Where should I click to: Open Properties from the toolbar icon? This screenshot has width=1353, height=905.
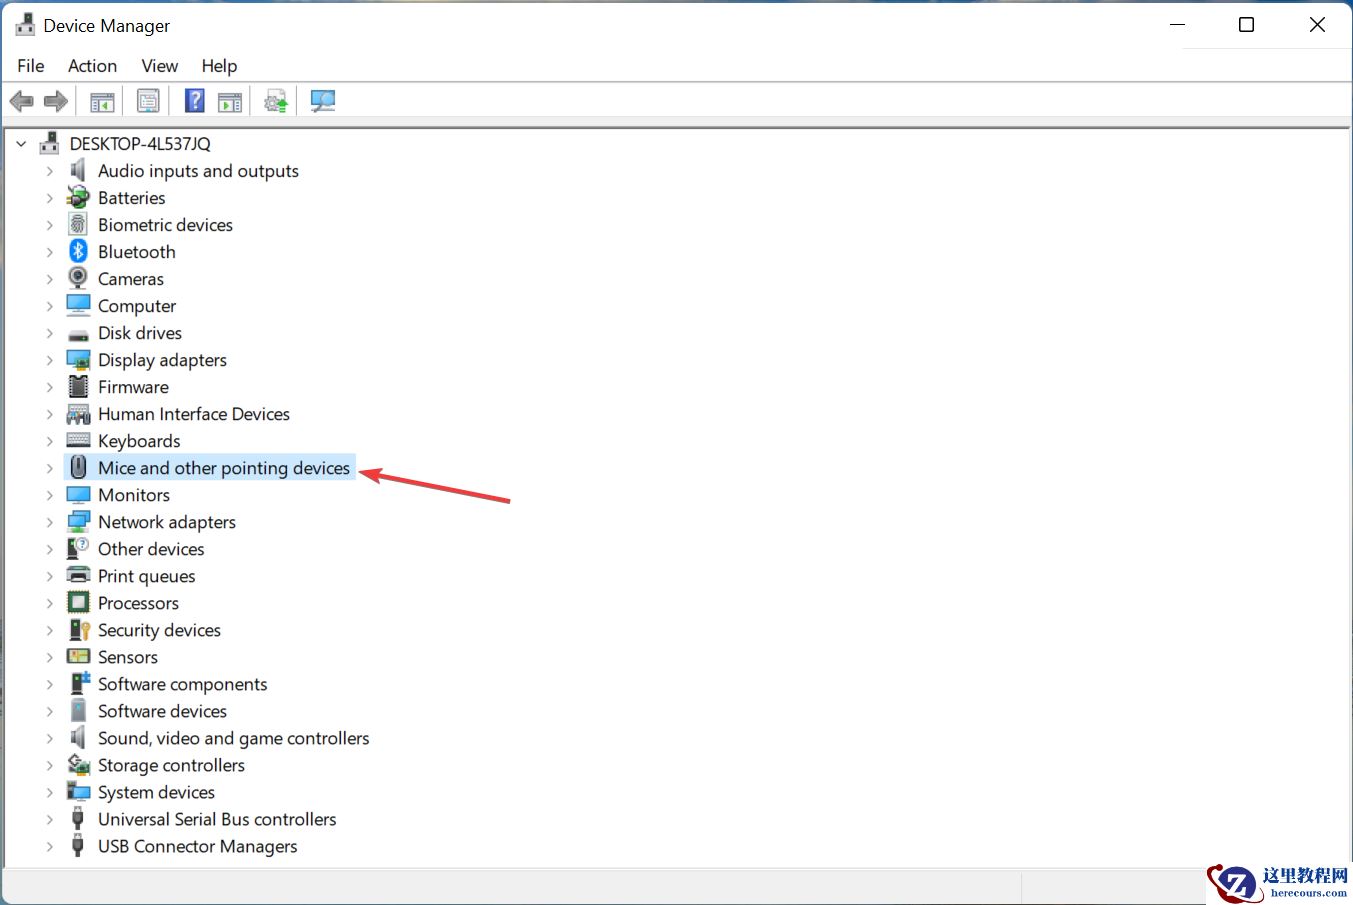click(x=148, y=101)
